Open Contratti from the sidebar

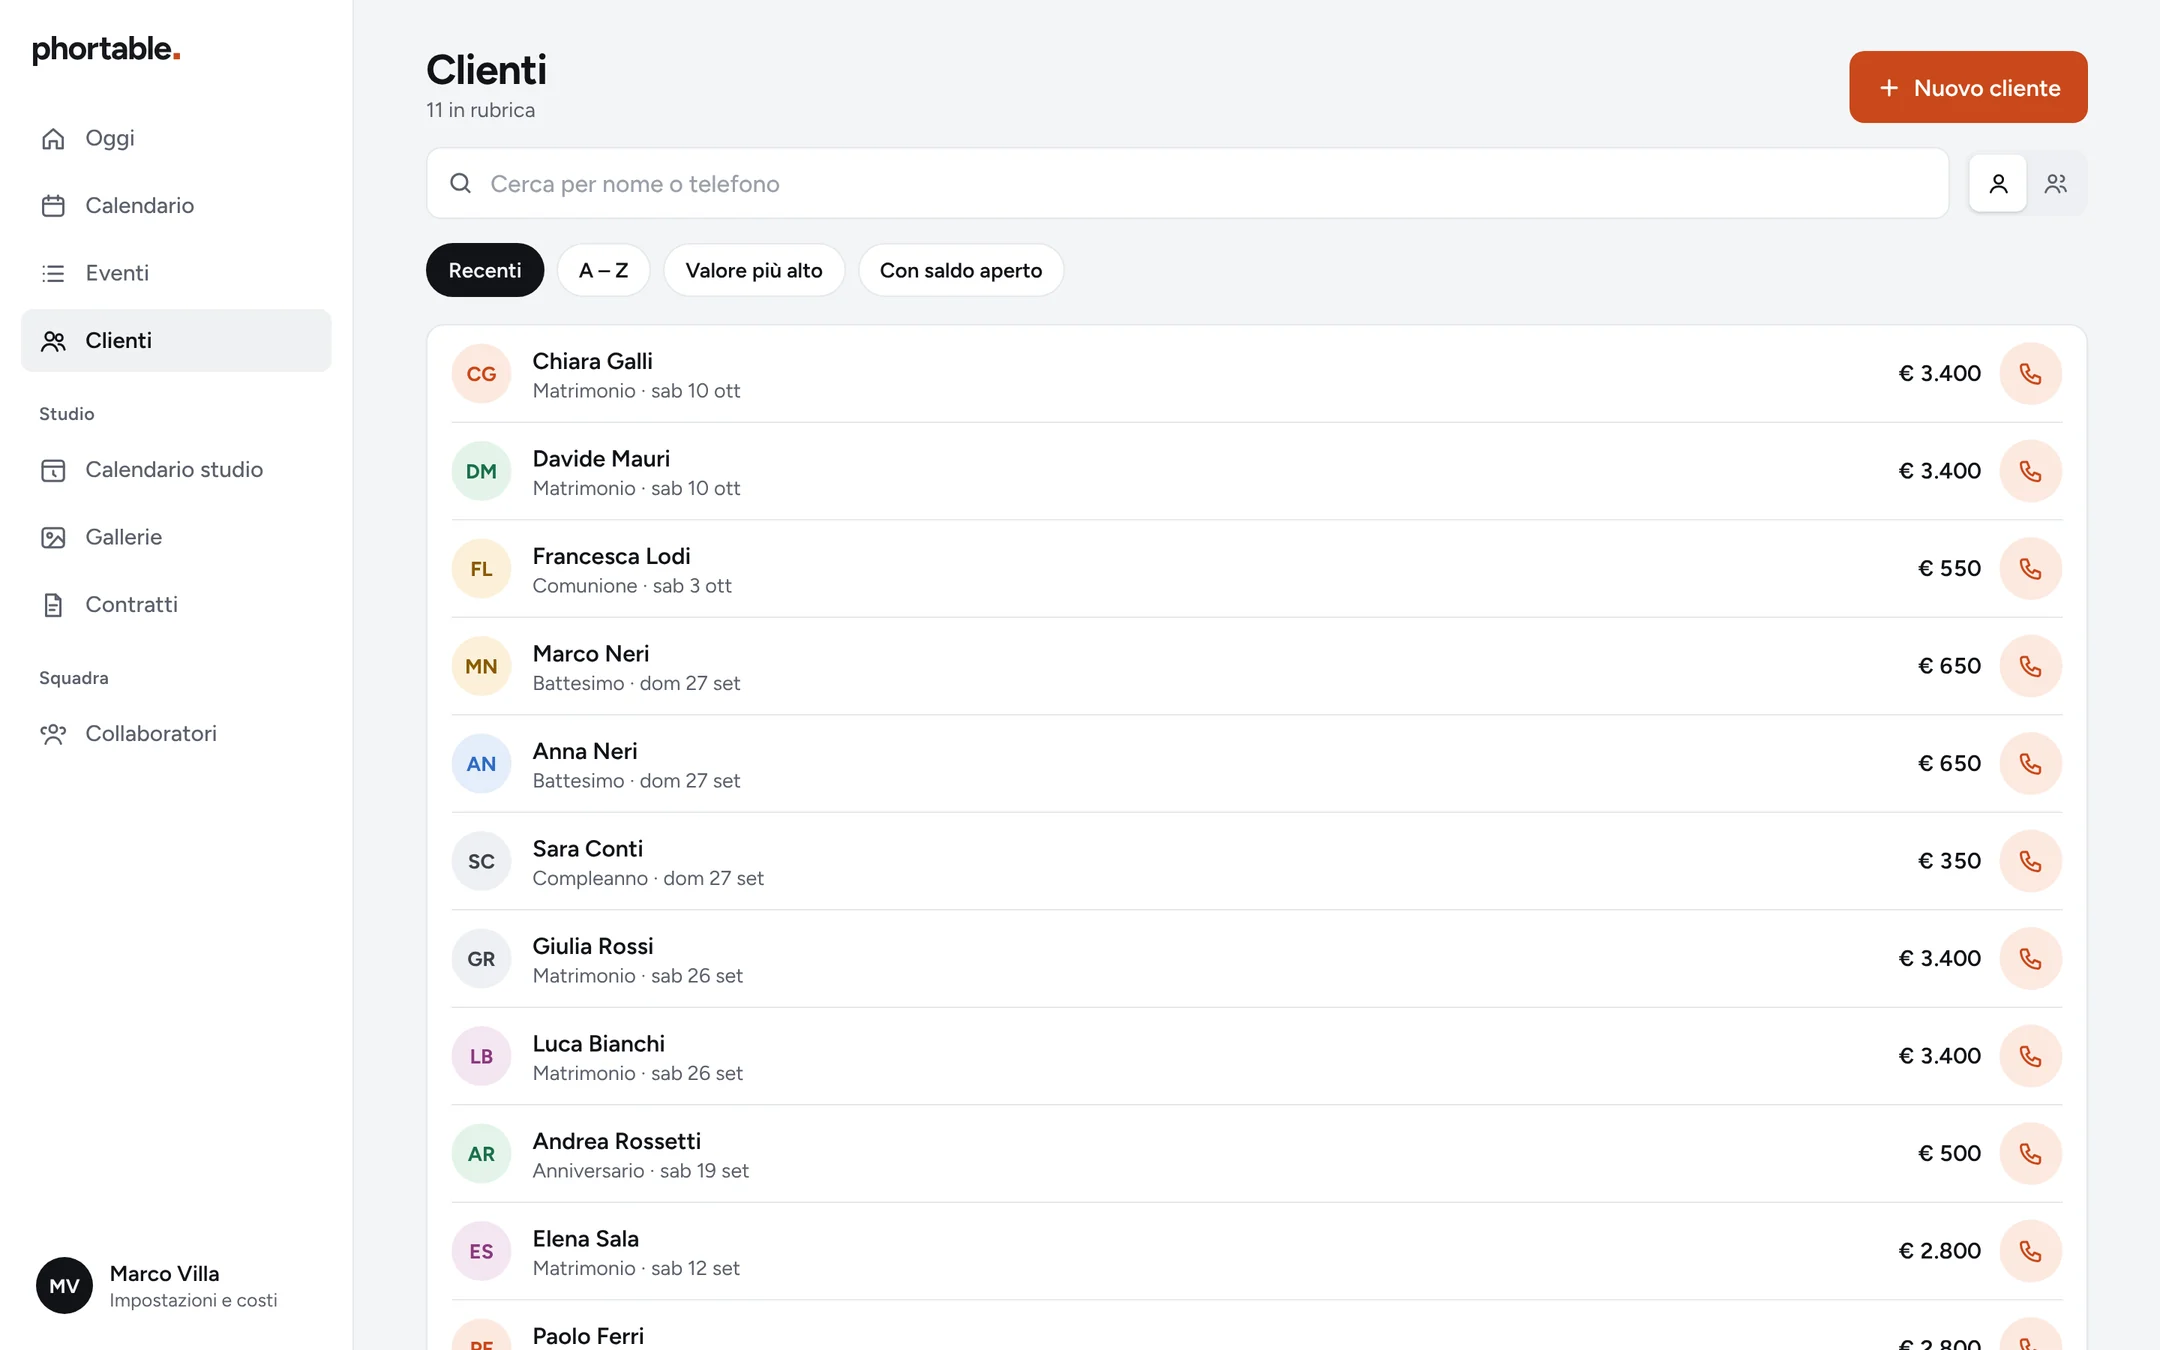pos(176,605)
